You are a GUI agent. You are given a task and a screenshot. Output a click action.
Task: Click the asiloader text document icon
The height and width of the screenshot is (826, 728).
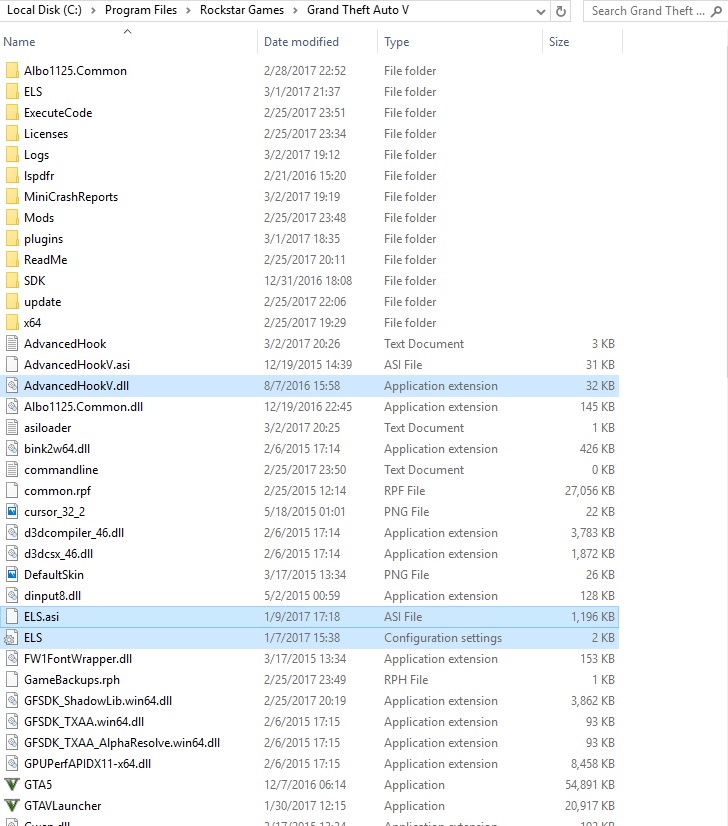tap(12, 428)
